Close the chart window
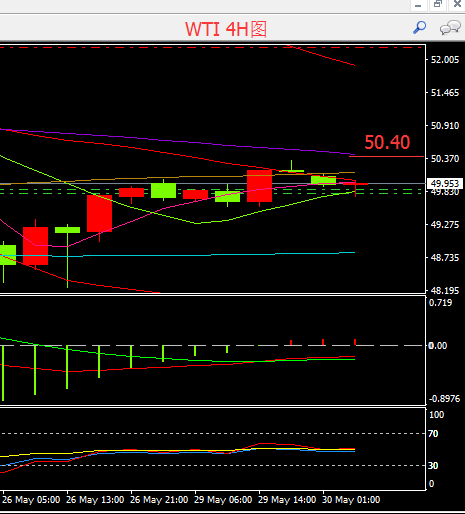This screenshot has height=514, width=465. point(457,5)
